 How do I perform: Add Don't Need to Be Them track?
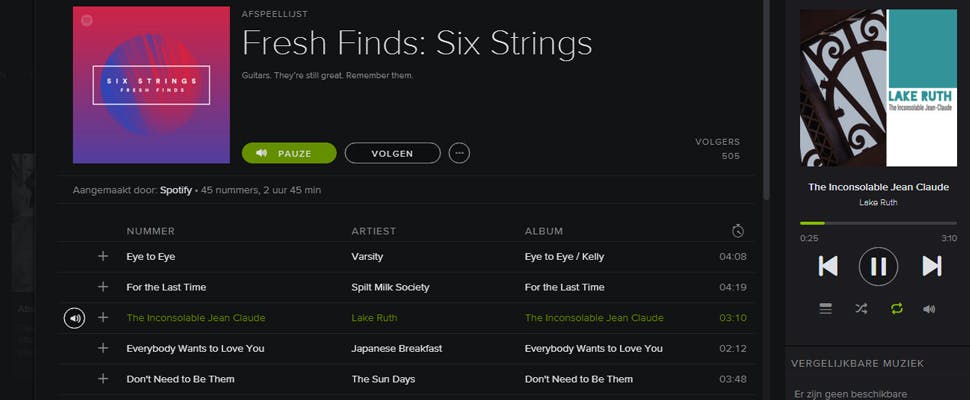(102, 379)
